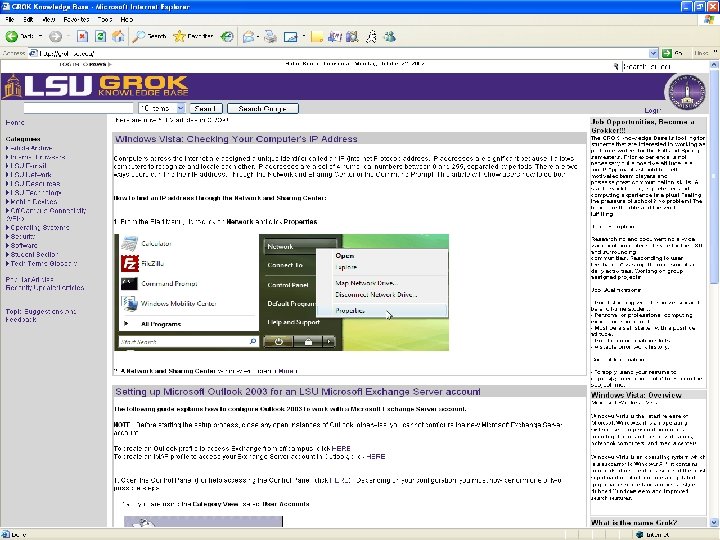
Task: Click the vertical scrollbar down arrow
Action: (714, 522)
